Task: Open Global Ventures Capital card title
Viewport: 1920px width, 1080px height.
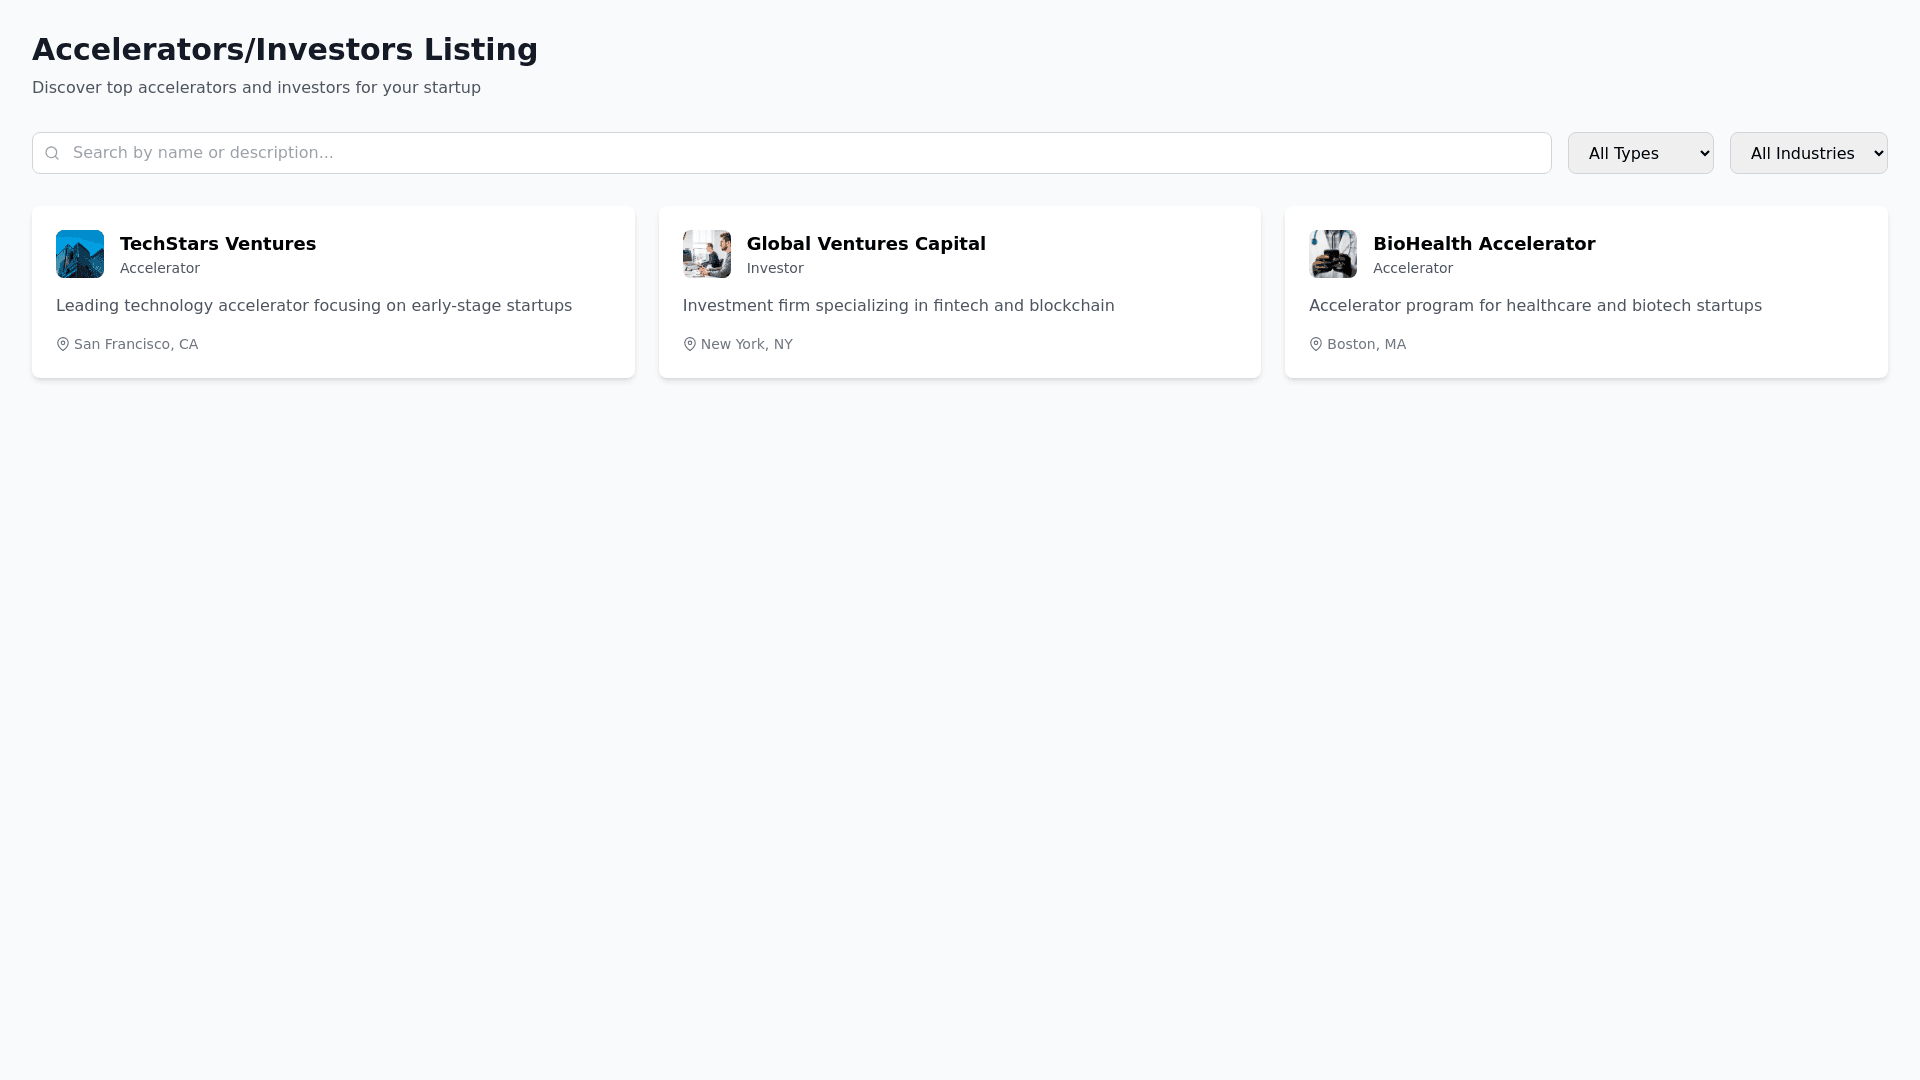Action: pos(866,244)
